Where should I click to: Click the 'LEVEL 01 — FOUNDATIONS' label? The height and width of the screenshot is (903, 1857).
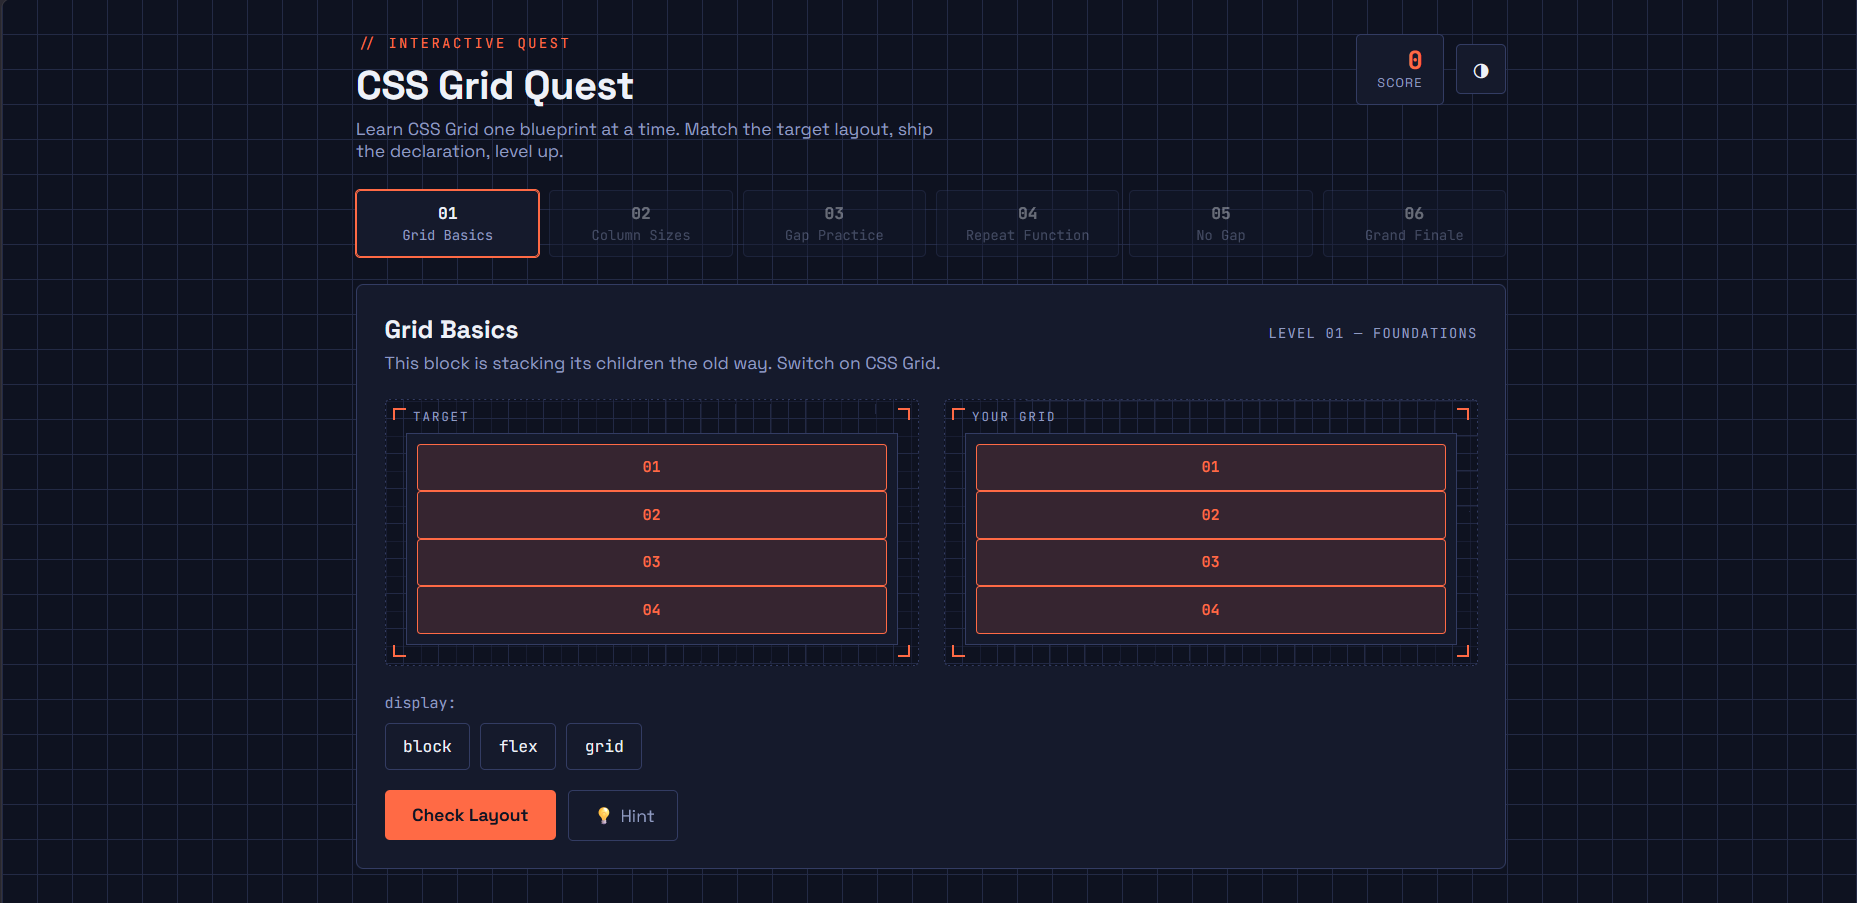tap(1372, 333)
